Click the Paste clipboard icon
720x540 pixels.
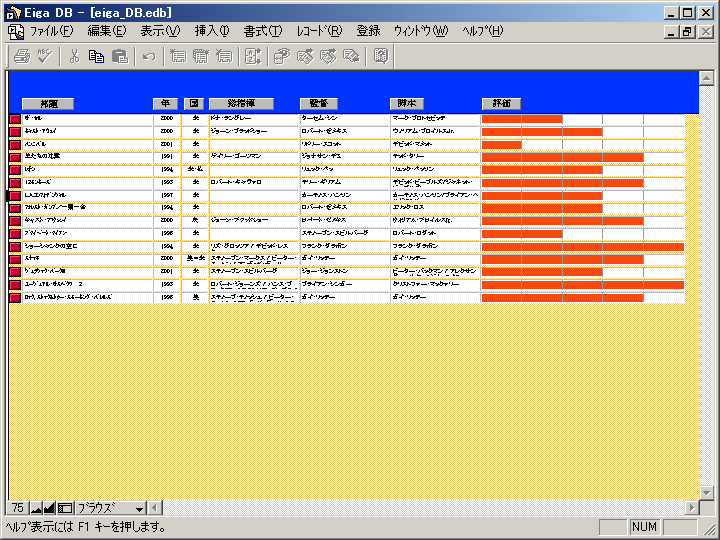click(x=120, y=56)
